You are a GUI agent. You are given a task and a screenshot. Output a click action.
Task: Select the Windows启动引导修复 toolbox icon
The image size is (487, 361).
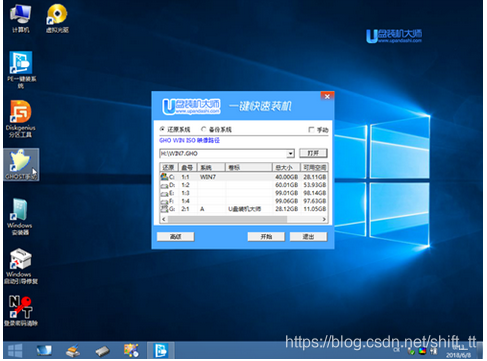click(x=21, y=266)
